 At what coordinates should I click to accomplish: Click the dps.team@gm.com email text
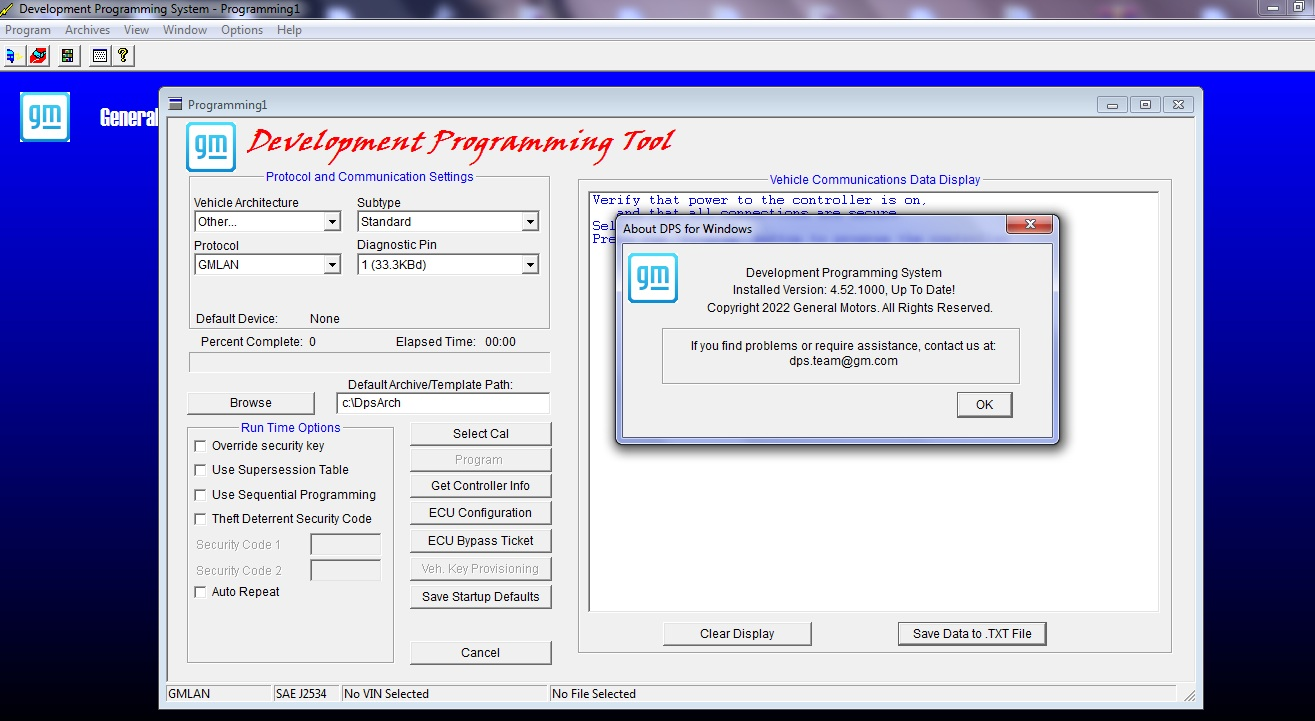coord(843,362)
